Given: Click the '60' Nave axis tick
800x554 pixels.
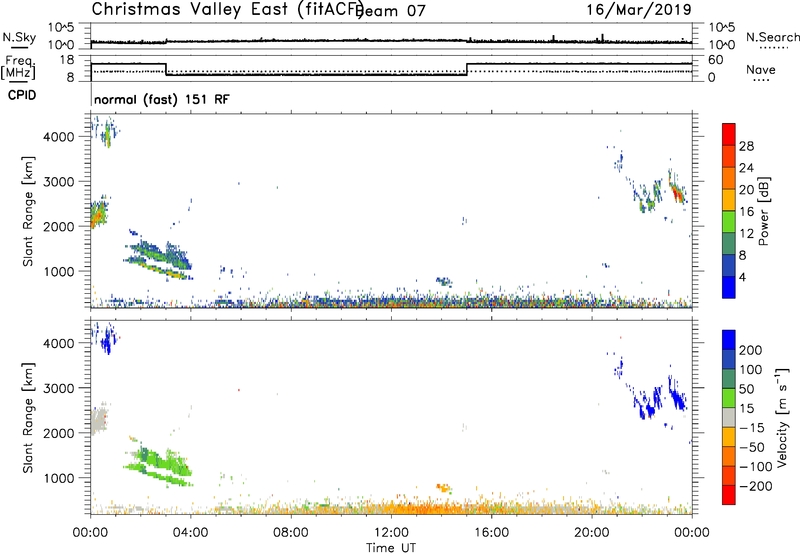Looking at the screenshot, I should click(716, 60).
